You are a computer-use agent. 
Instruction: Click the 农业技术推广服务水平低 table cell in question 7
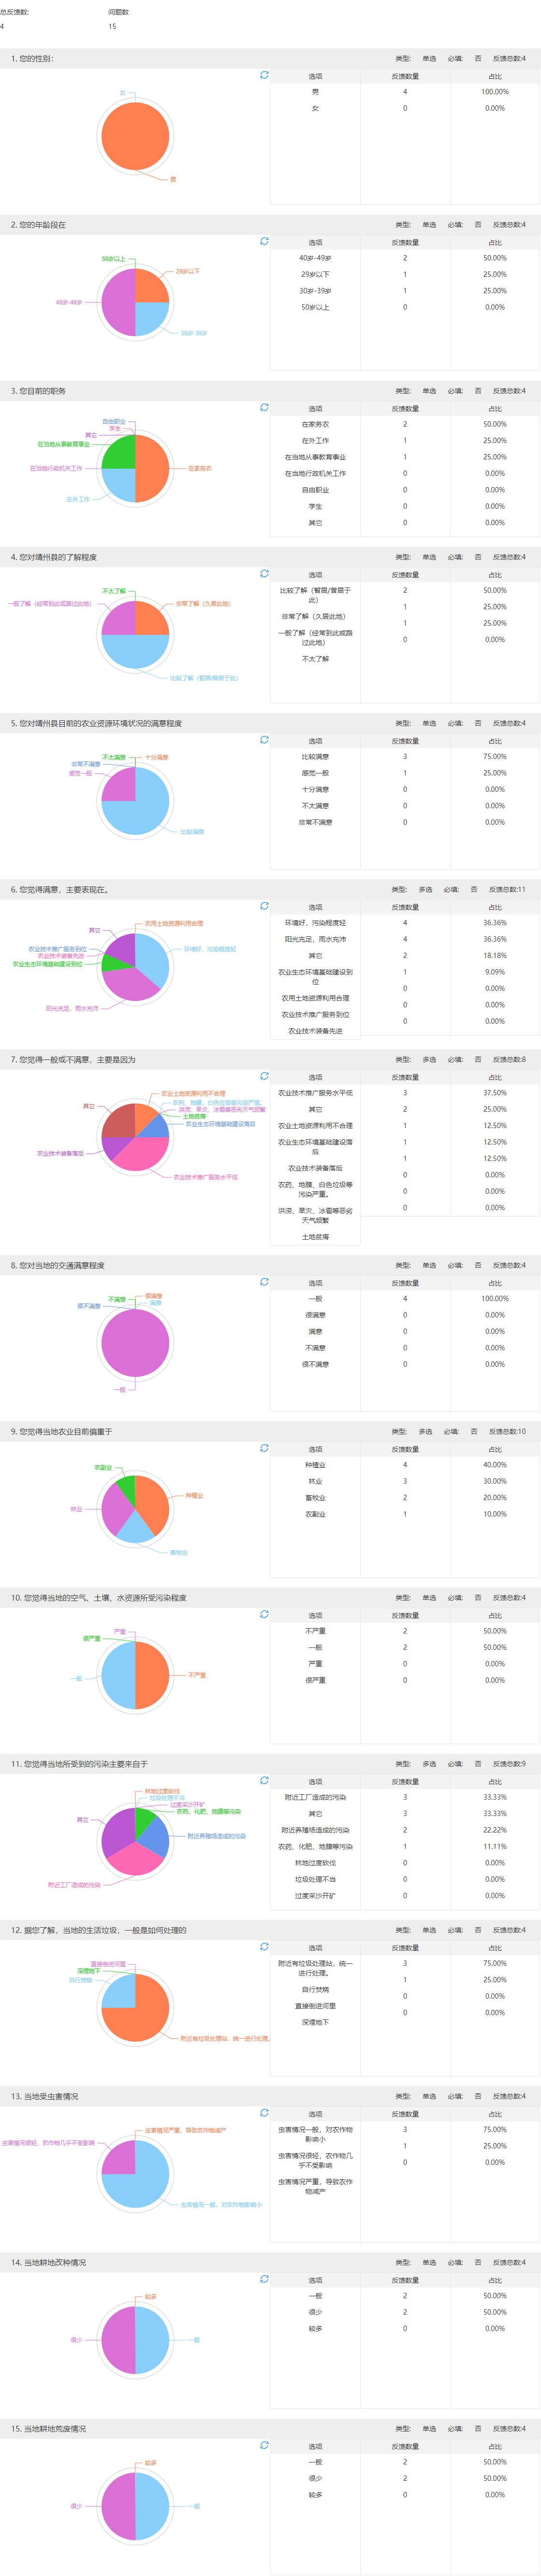pos(315,1093)
